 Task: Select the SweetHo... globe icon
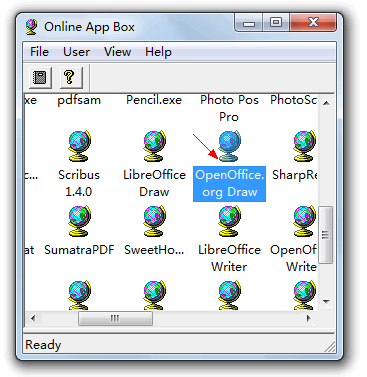point(154,221)
